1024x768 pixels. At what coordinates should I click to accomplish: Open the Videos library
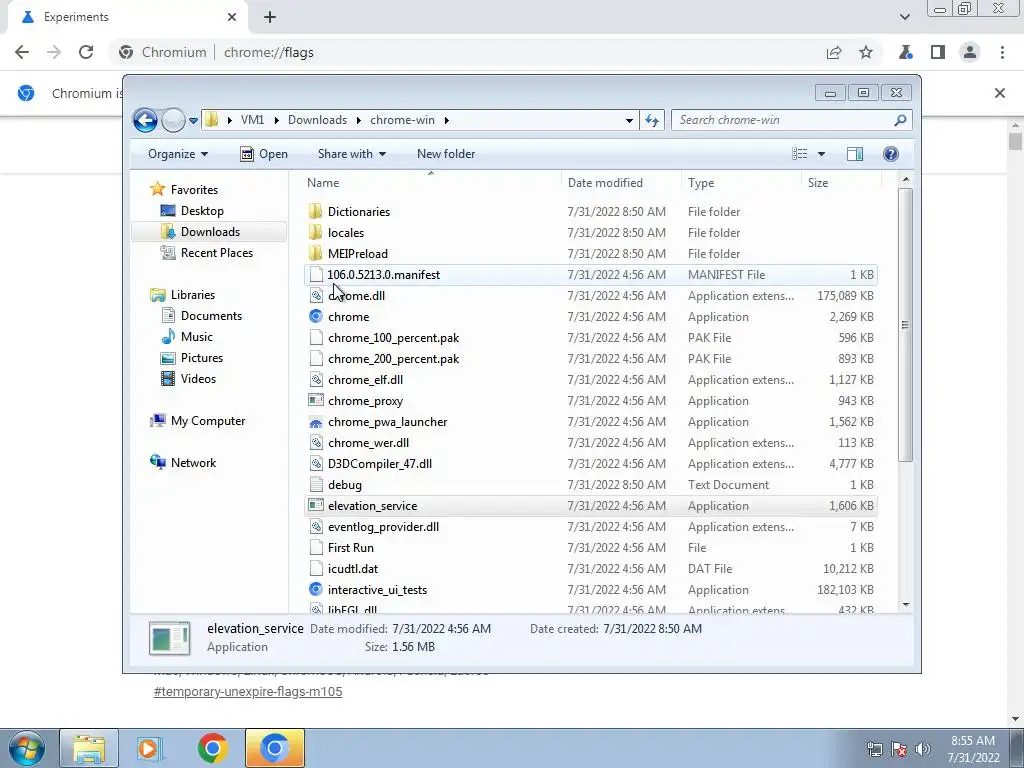click(198, 379)
